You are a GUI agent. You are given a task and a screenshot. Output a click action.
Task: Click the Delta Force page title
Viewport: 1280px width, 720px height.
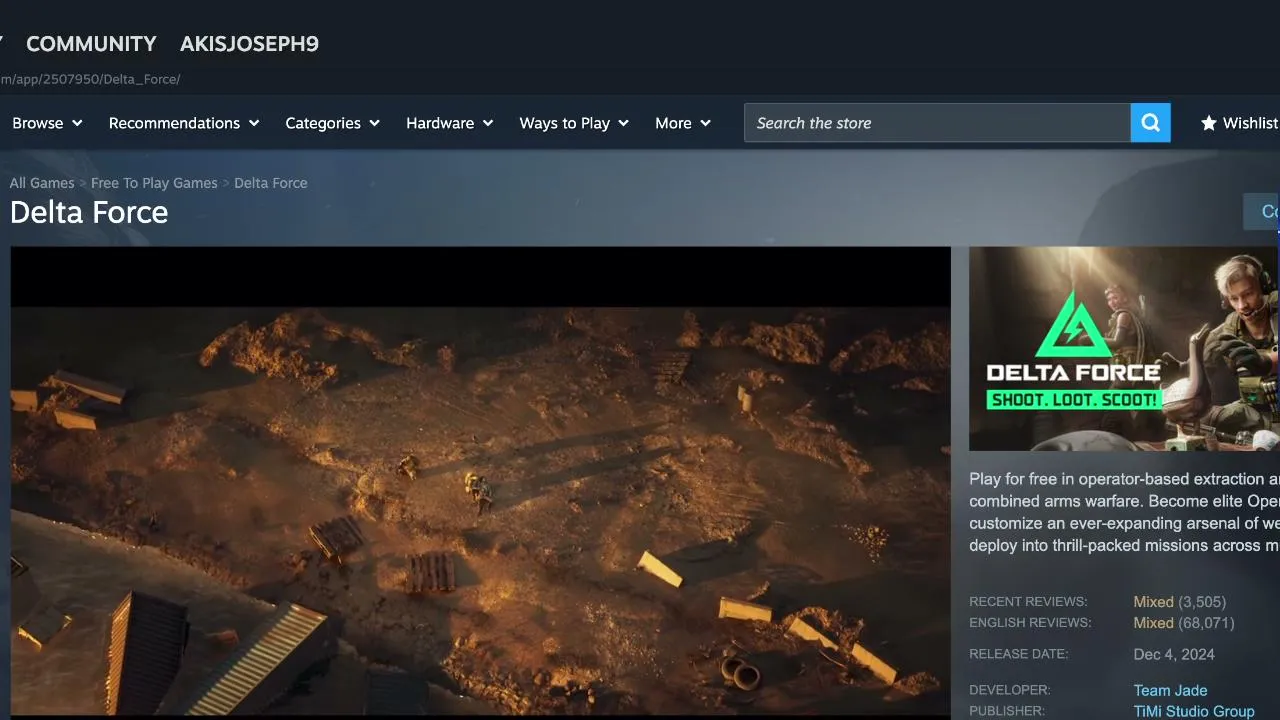point(89,212)
